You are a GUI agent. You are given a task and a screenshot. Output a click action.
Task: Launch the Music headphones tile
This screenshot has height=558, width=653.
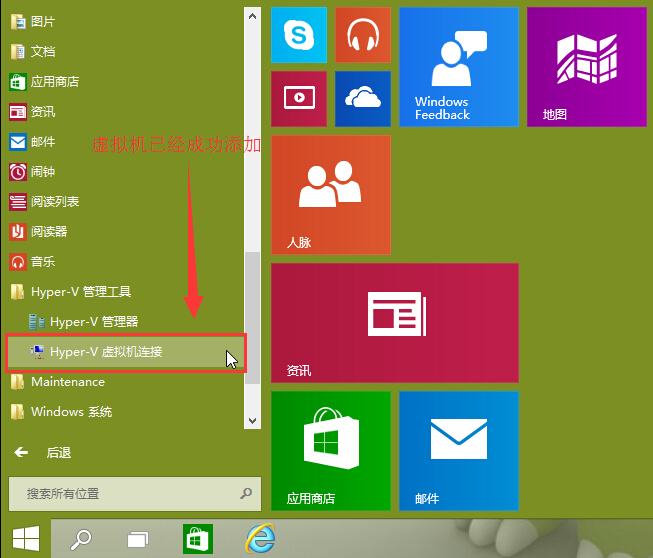pyautogui.click(x=362, y=36)
